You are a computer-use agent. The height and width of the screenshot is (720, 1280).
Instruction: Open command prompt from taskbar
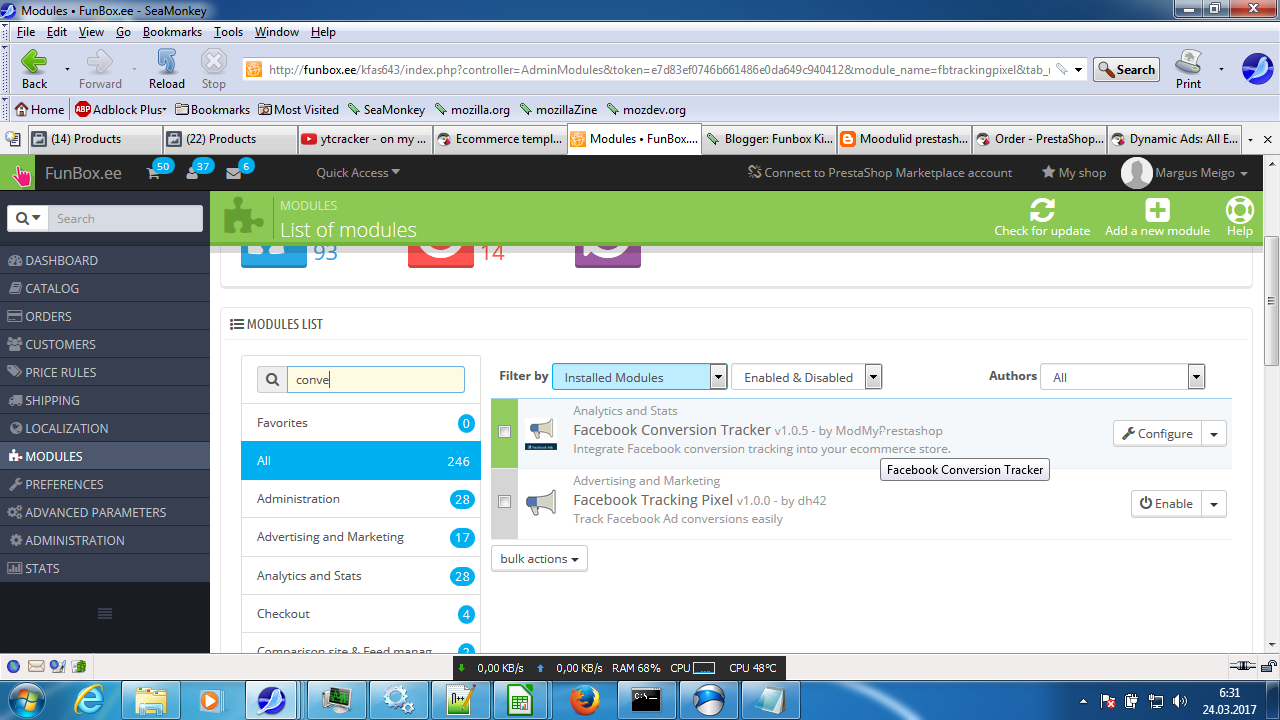click(645, 699)
